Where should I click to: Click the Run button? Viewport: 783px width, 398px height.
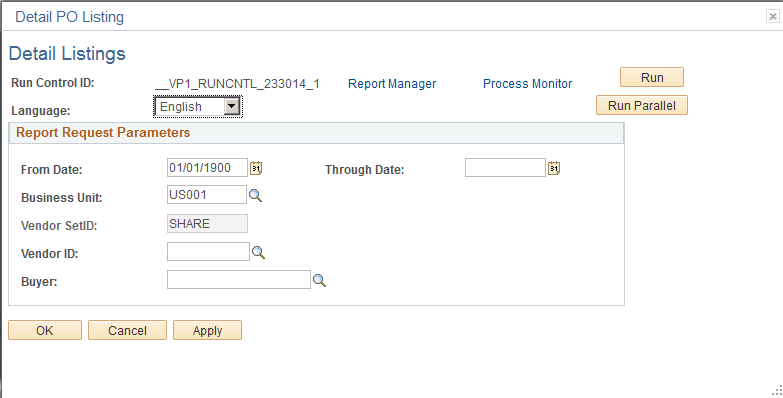652,77
